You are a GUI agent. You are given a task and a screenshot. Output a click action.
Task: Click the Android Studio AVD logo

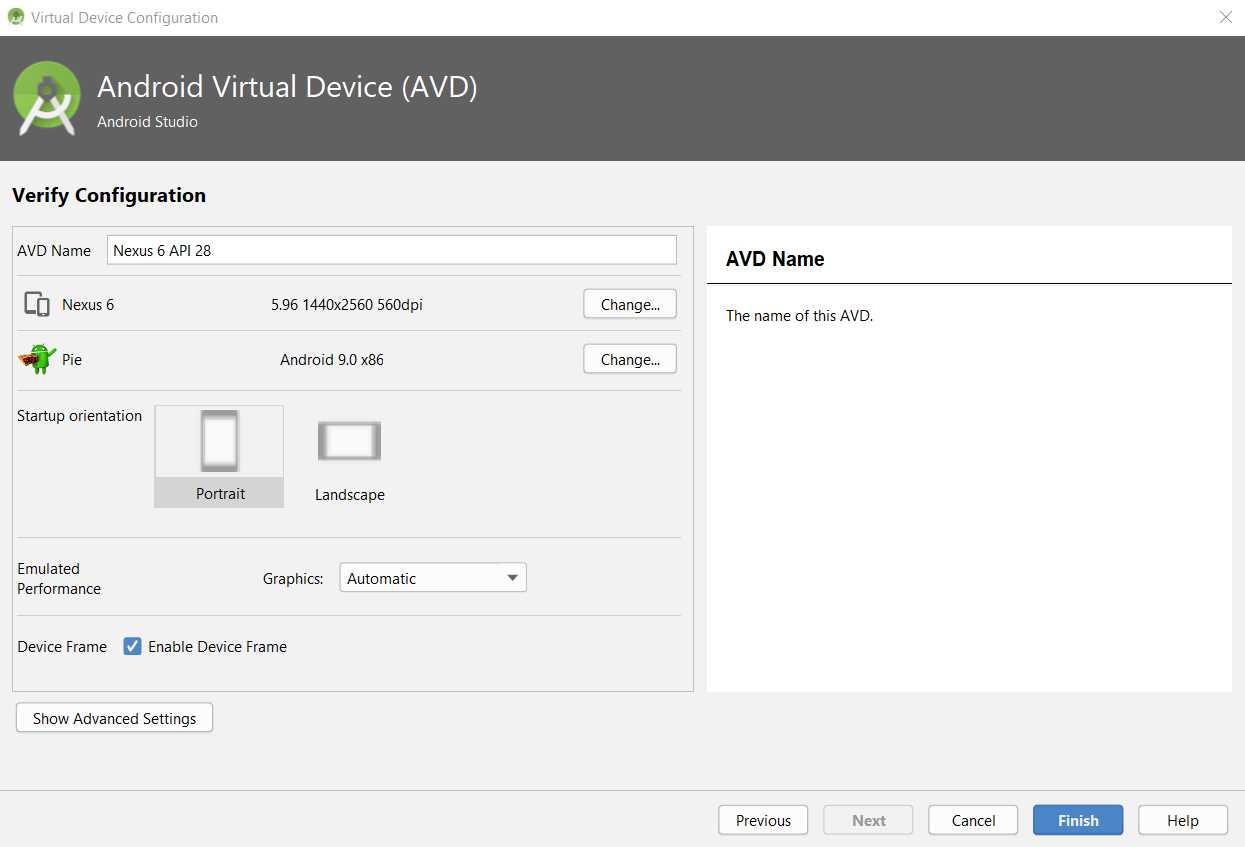tap(47, 98)
